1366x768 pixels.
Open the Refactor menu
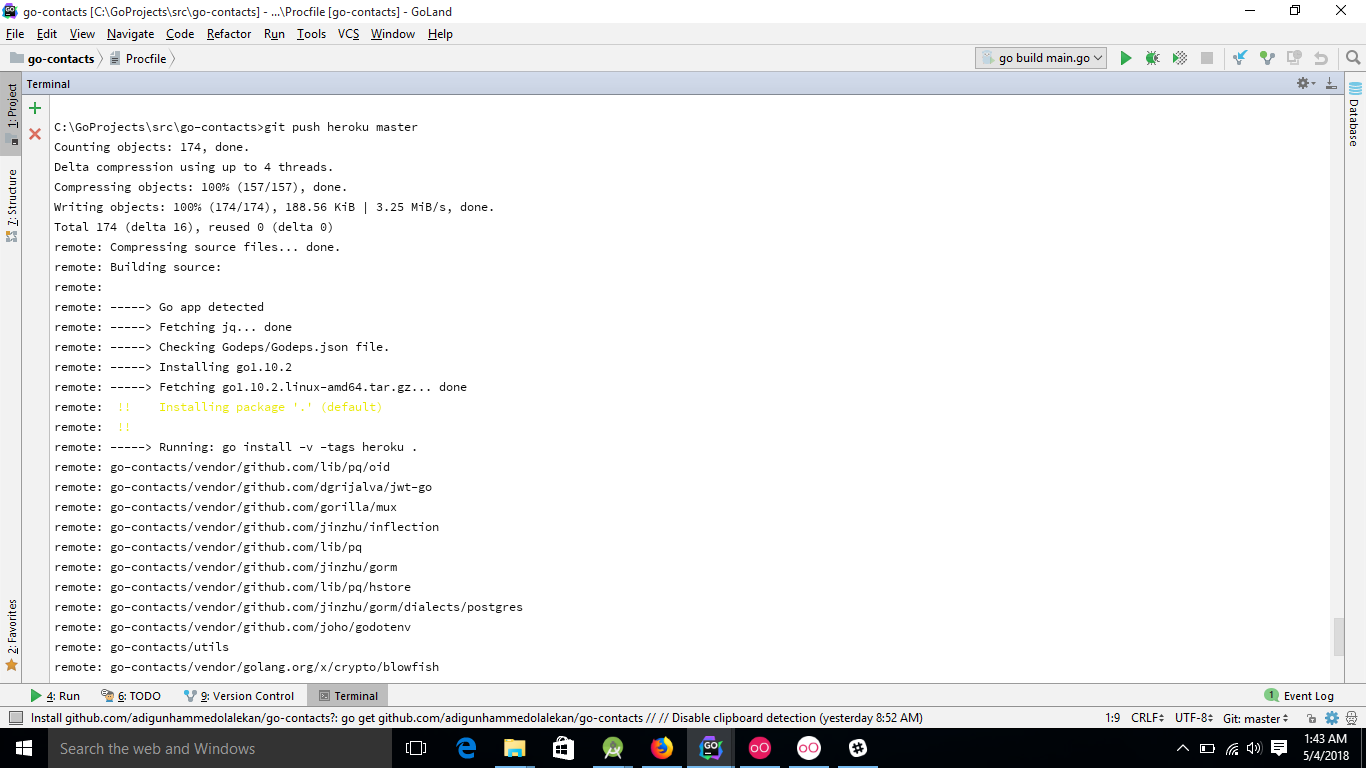click(x=229, y=34)
